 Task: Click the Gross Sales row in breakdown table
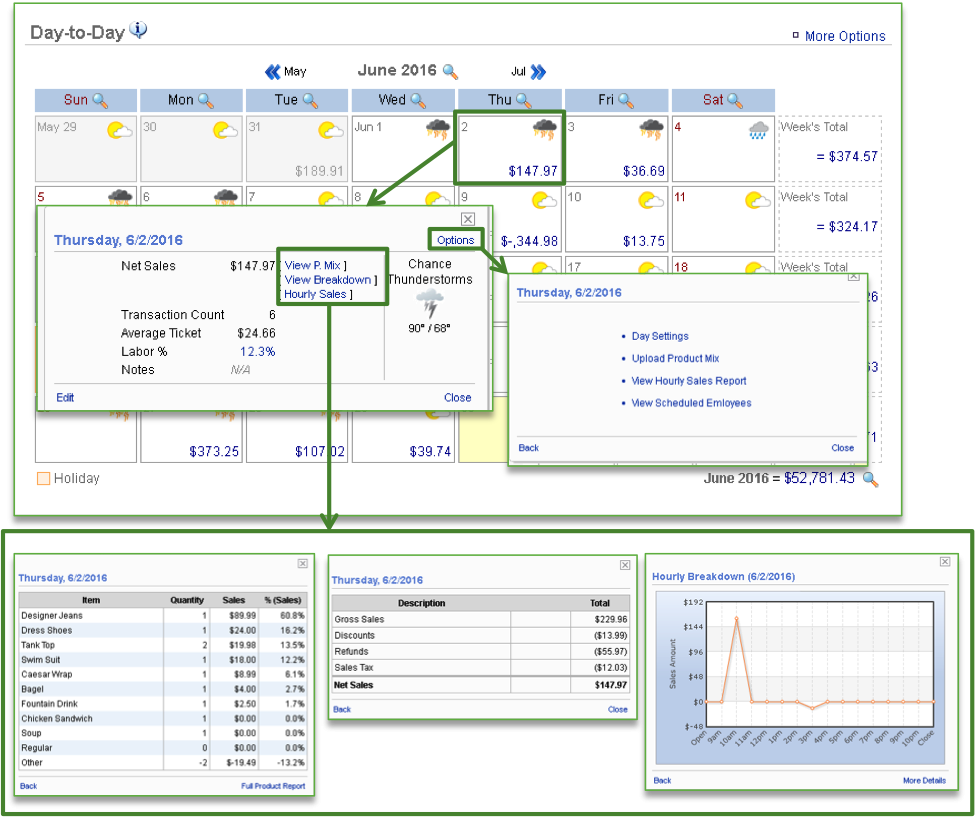[481, 619]
